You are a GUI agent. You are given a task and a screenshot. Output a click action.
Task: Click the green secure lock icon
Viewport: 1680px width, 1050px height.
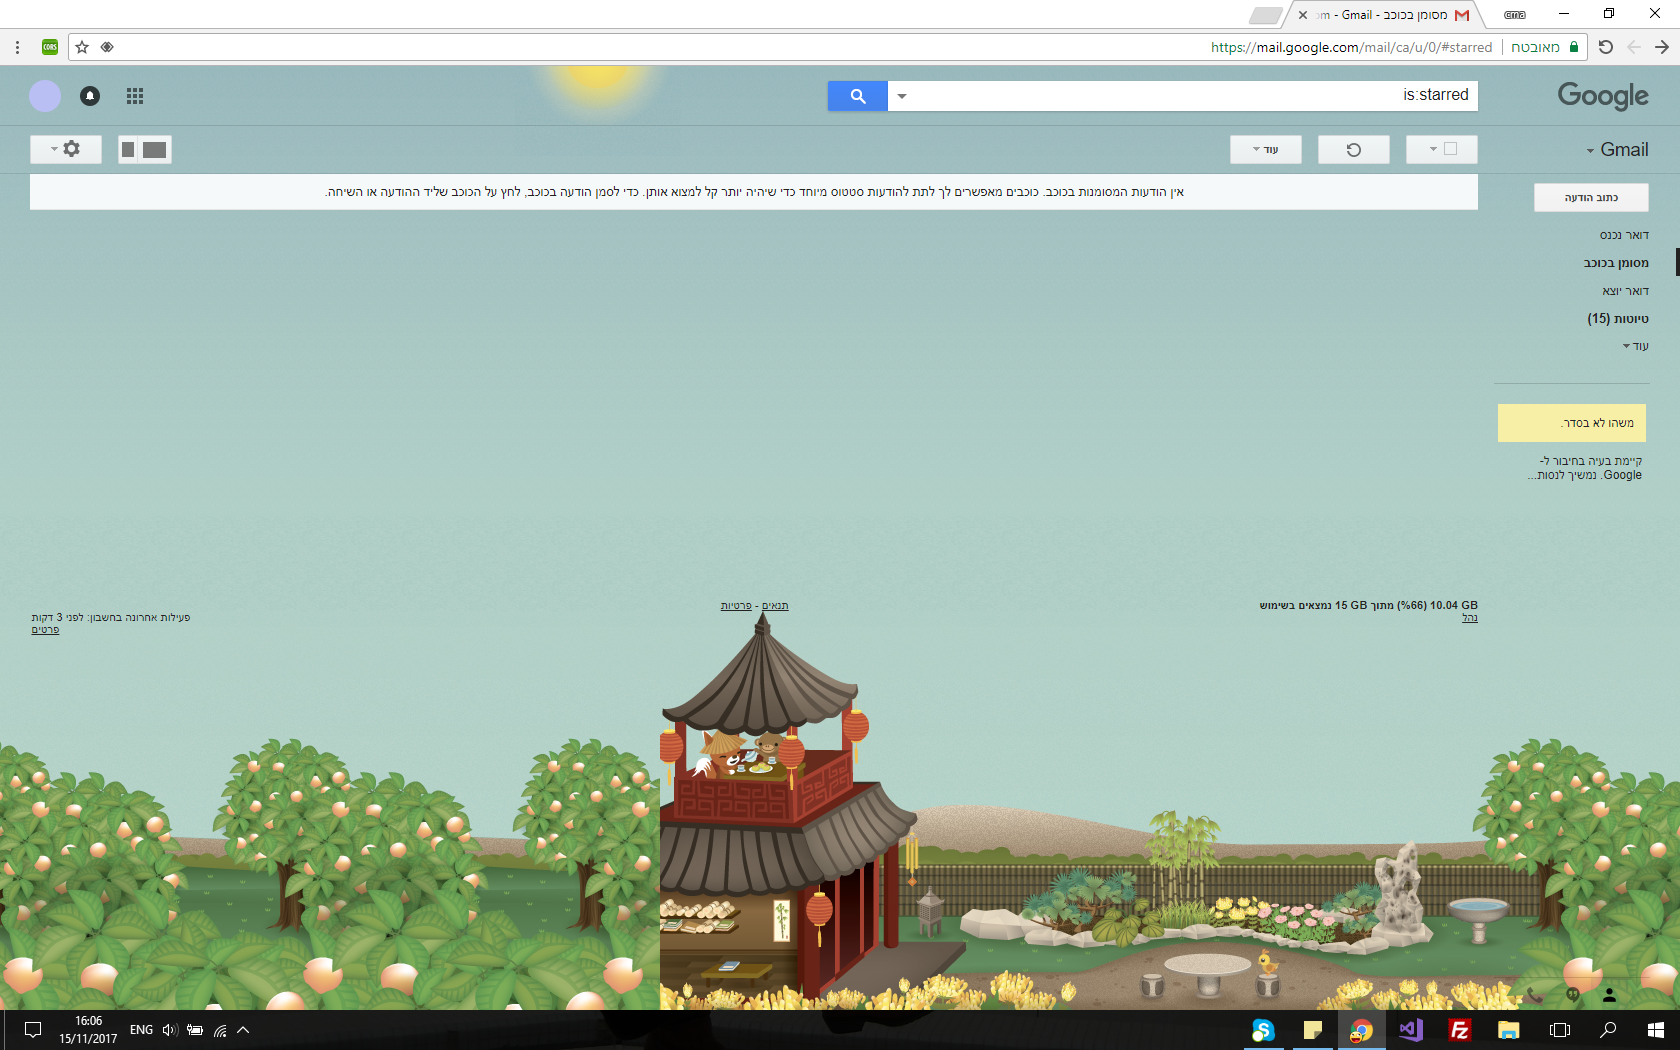point(1574,47)
